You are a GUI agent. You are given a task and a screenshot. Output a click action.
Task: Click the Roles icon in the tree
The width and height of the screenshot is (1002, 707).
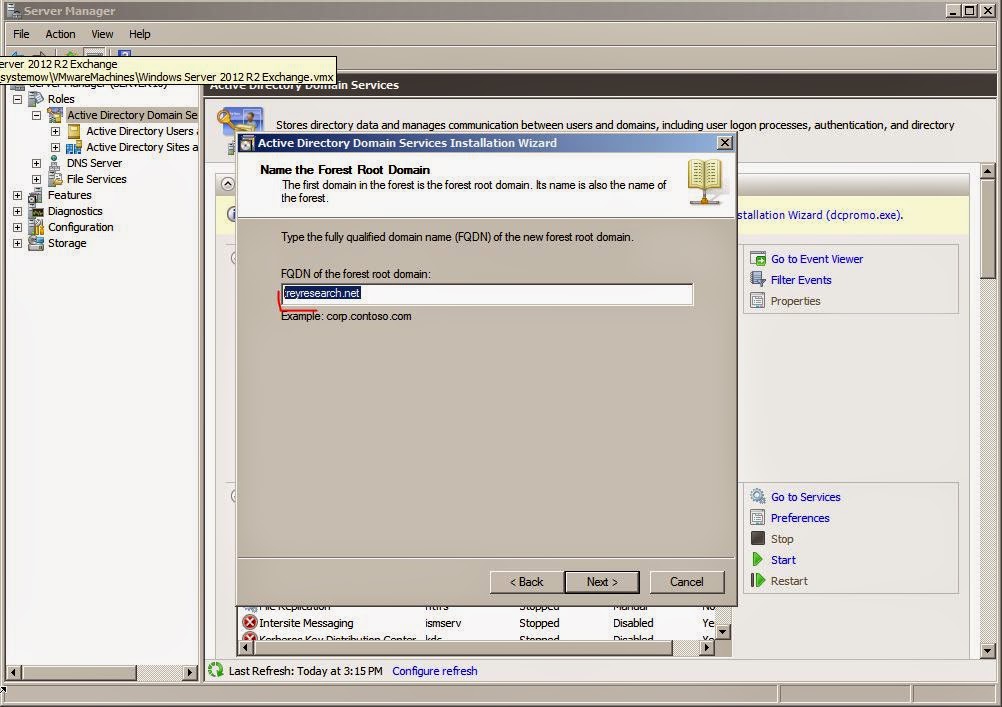click(x=36, y=99)
